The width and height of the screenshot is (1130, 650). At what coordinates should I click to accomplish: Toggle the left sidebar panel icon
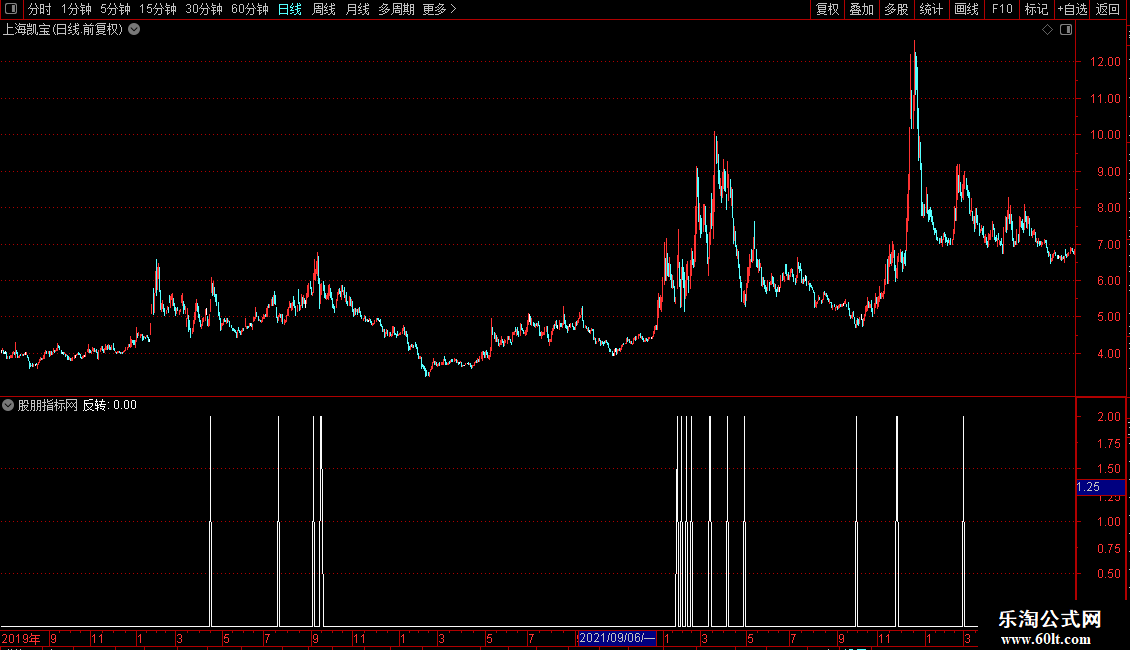point(11,9)
